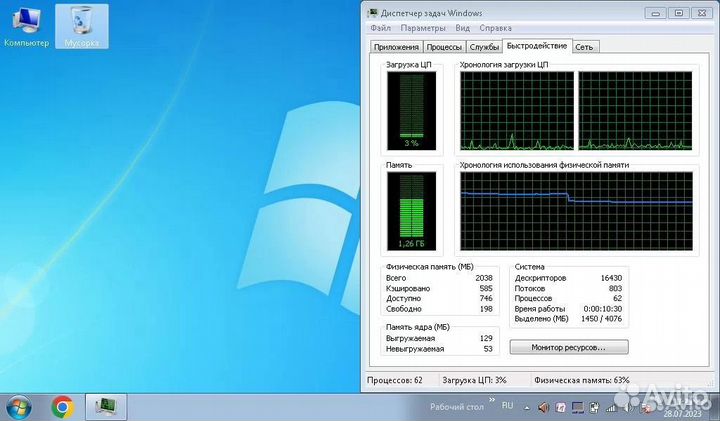Image resolution: width=720 pixels, height=421 pixels.
Task: Click the first CPU history graph
Action: (x=517, y=111)
